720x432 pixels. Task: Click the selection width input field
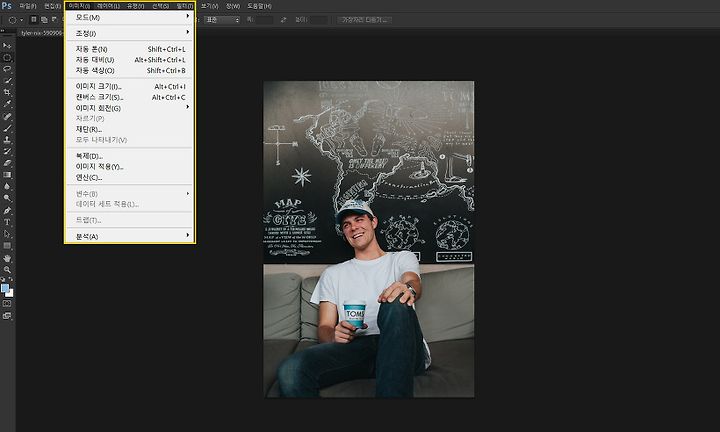click(x=264, y=20)
